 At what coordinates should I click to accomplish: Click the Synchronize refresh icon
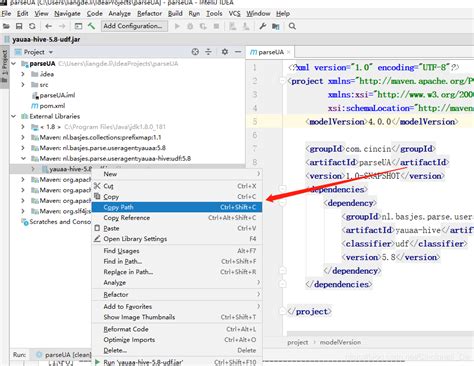point(32,26)
